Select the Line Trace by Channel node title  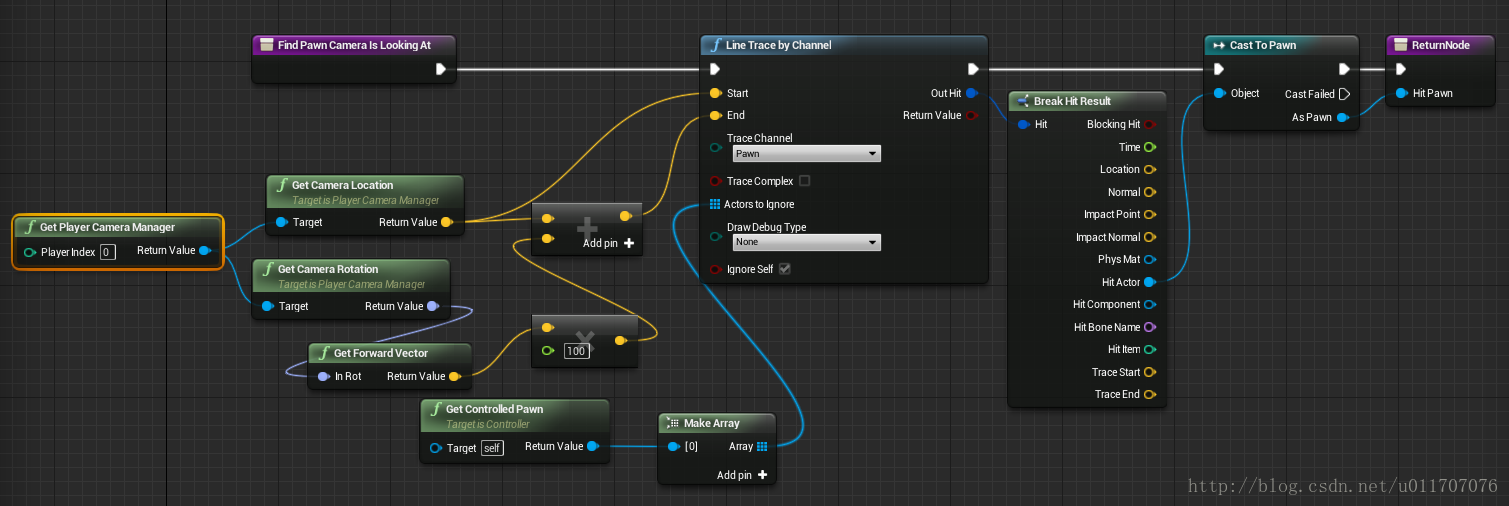[844, 45]
